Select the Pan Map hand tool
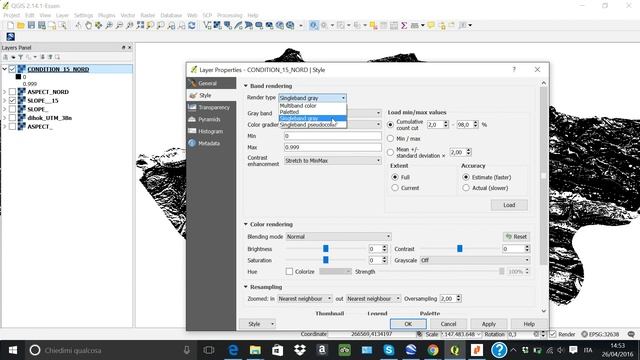 [x=88, y=25]
